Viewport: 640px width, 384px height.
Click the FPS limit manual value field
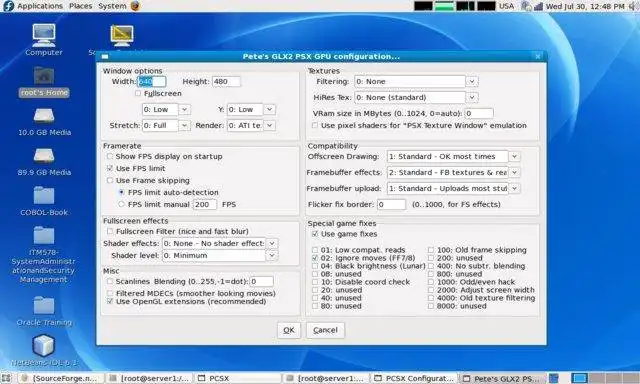[x=205, y=204]
